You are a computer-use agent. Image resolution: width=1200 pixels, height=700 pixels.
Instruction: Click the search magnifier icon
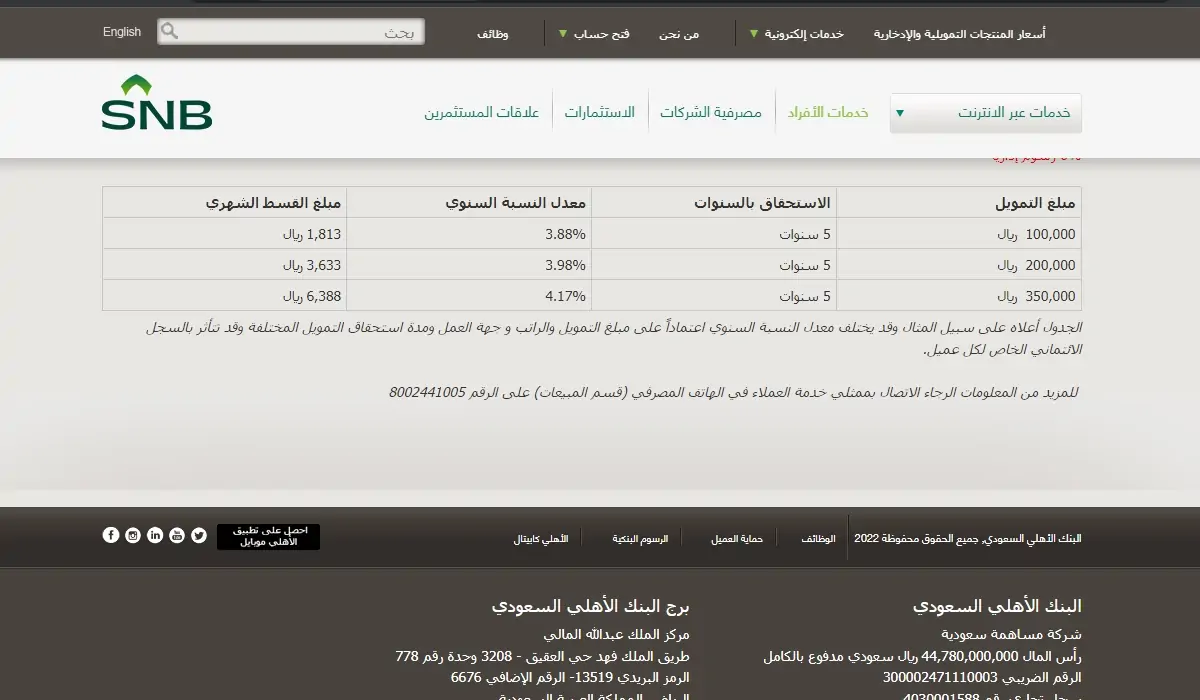(x=170, y=32)
